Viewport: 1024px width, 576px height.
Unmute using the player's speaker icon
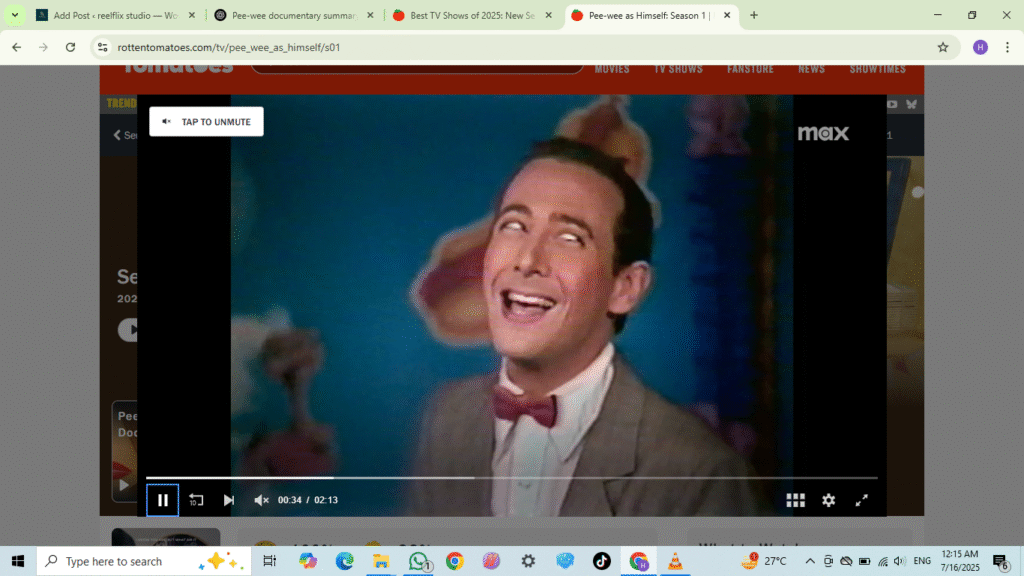261,500
